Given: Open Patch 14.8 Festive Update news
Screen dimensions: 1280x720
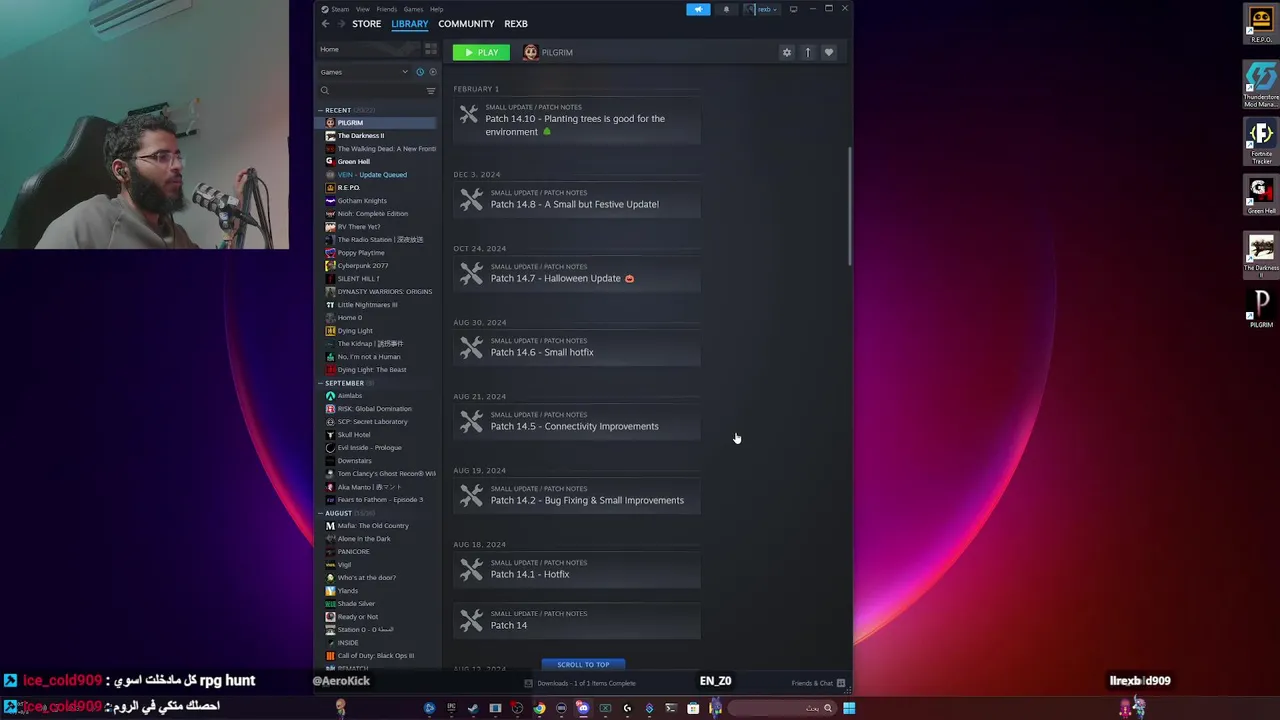Looking at the screenshot, I should [577, 199].
